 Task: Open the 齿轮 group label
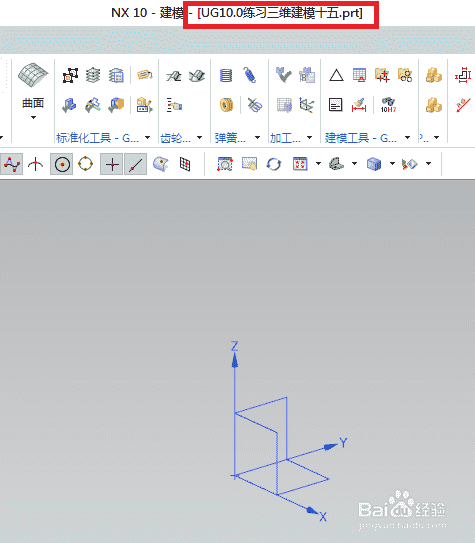(176, 138)
